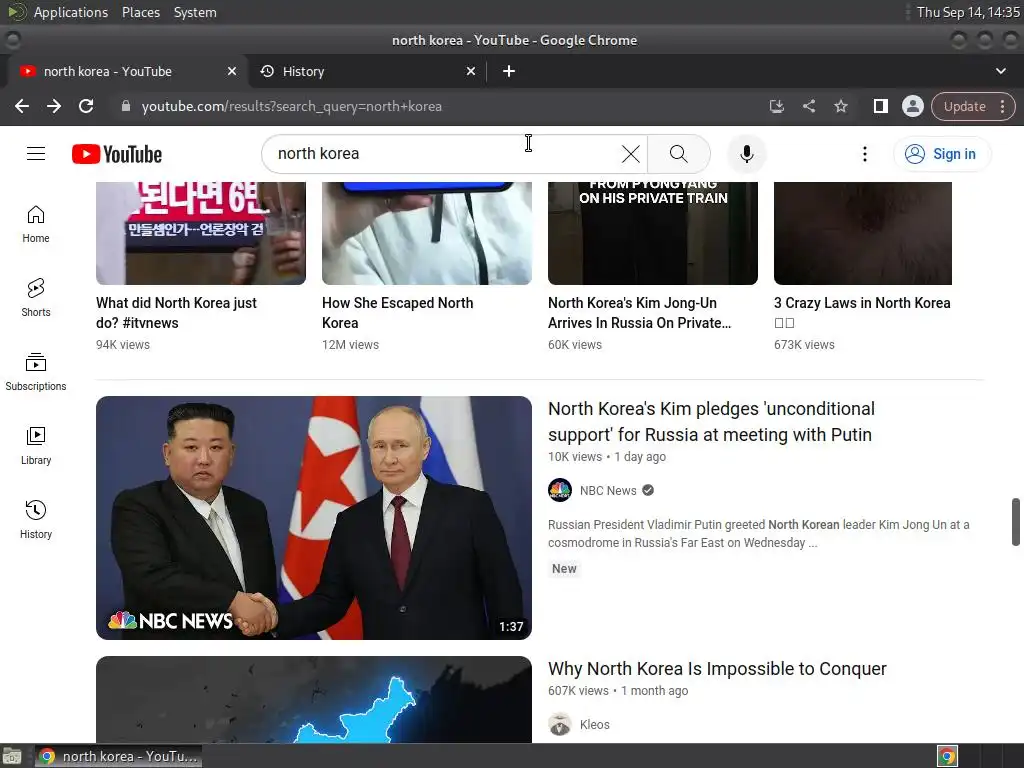Open a new Chrome tab

tap(509, 71)
